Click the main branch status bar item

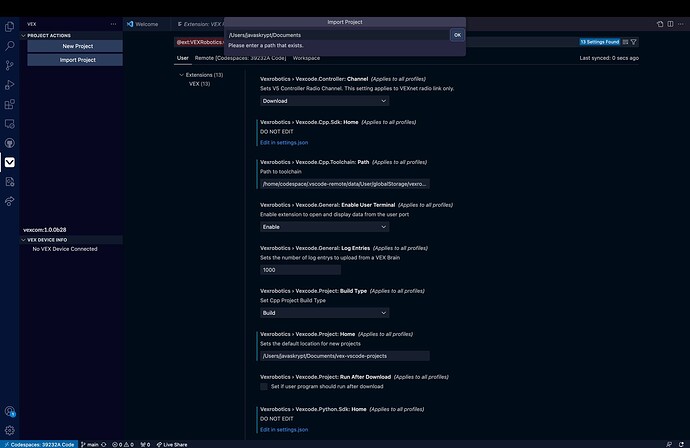point(90,444)
